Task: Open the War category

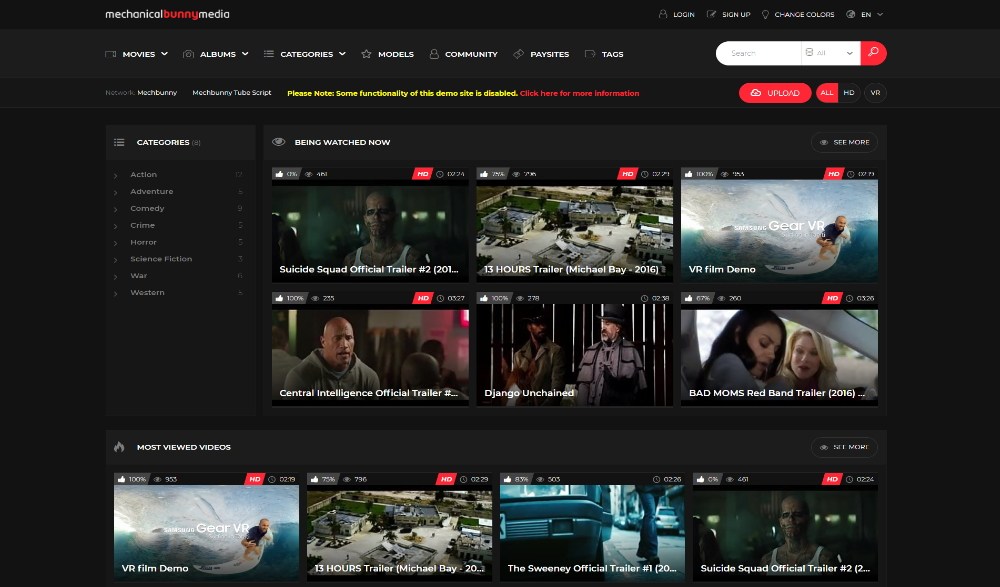Action: point(138,276)
